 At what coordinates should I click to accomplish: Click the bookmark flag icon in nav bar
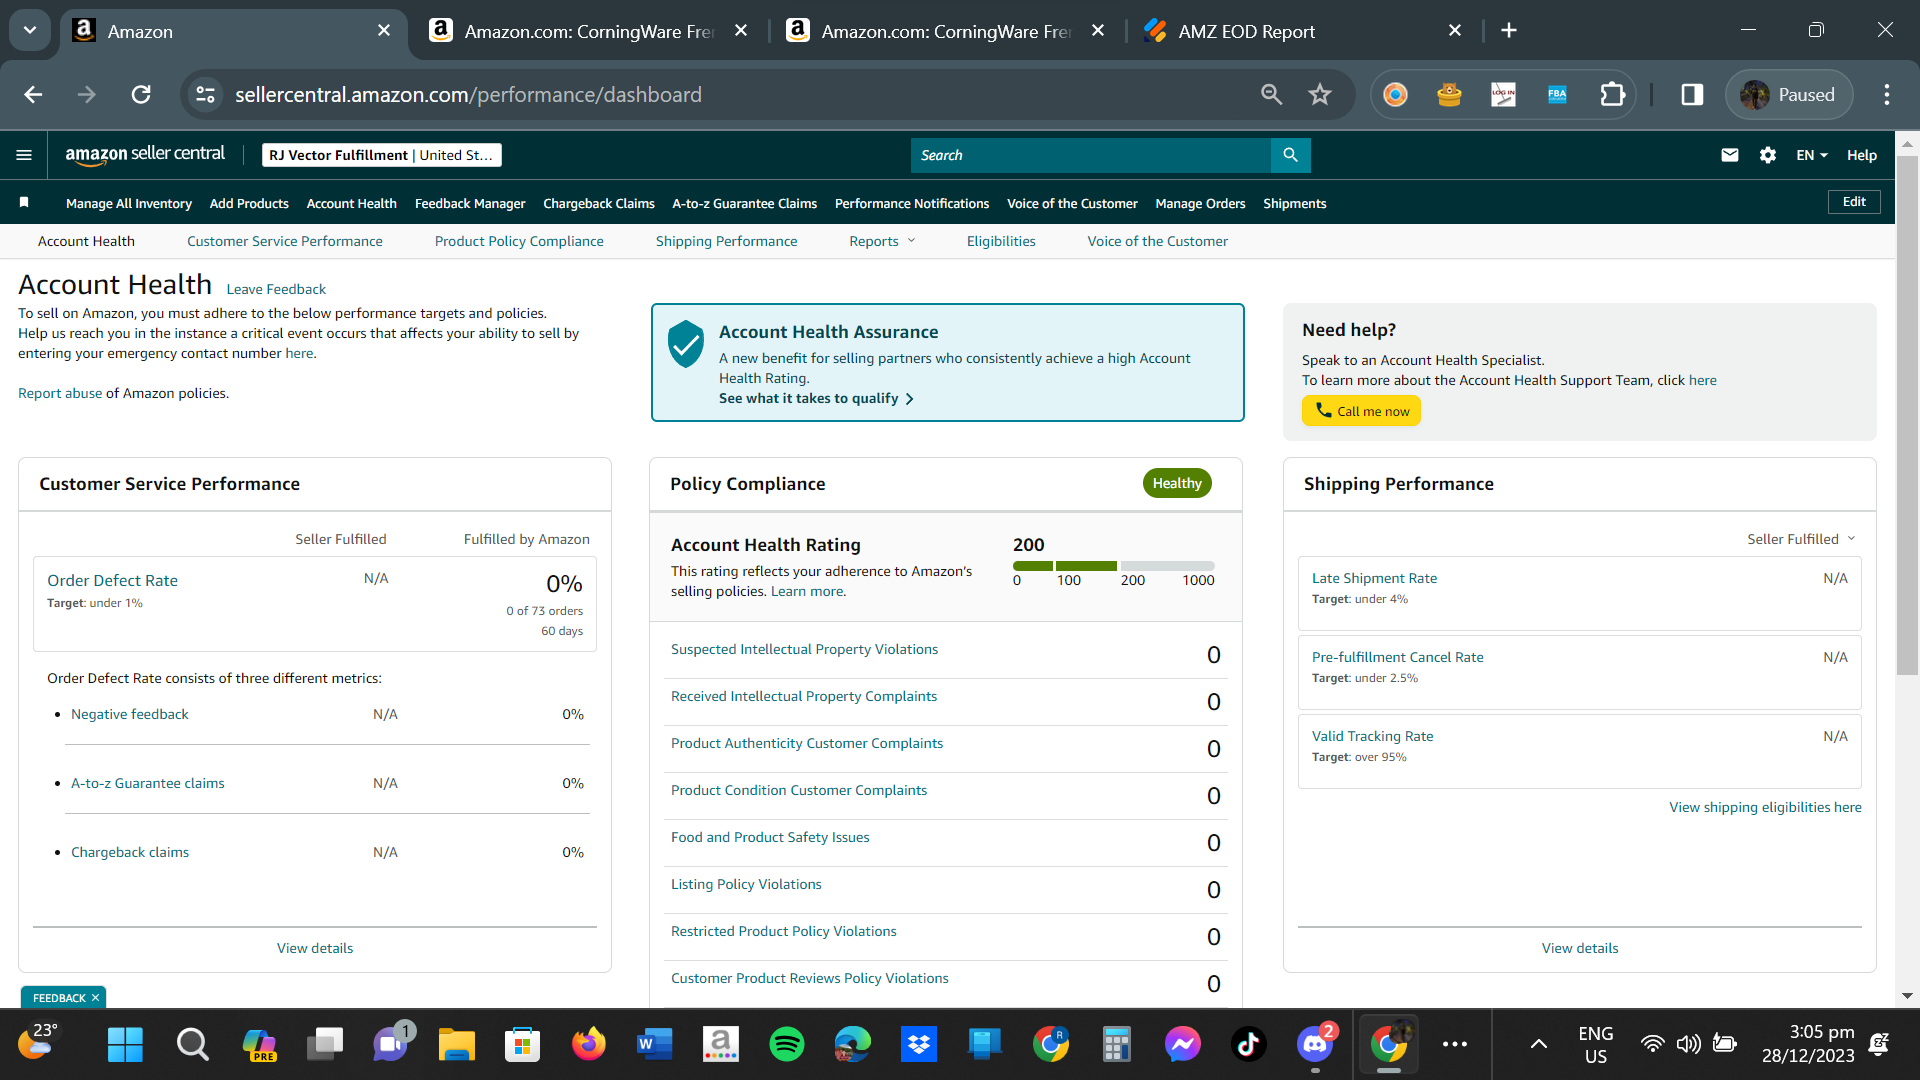(x=24, y=203)
